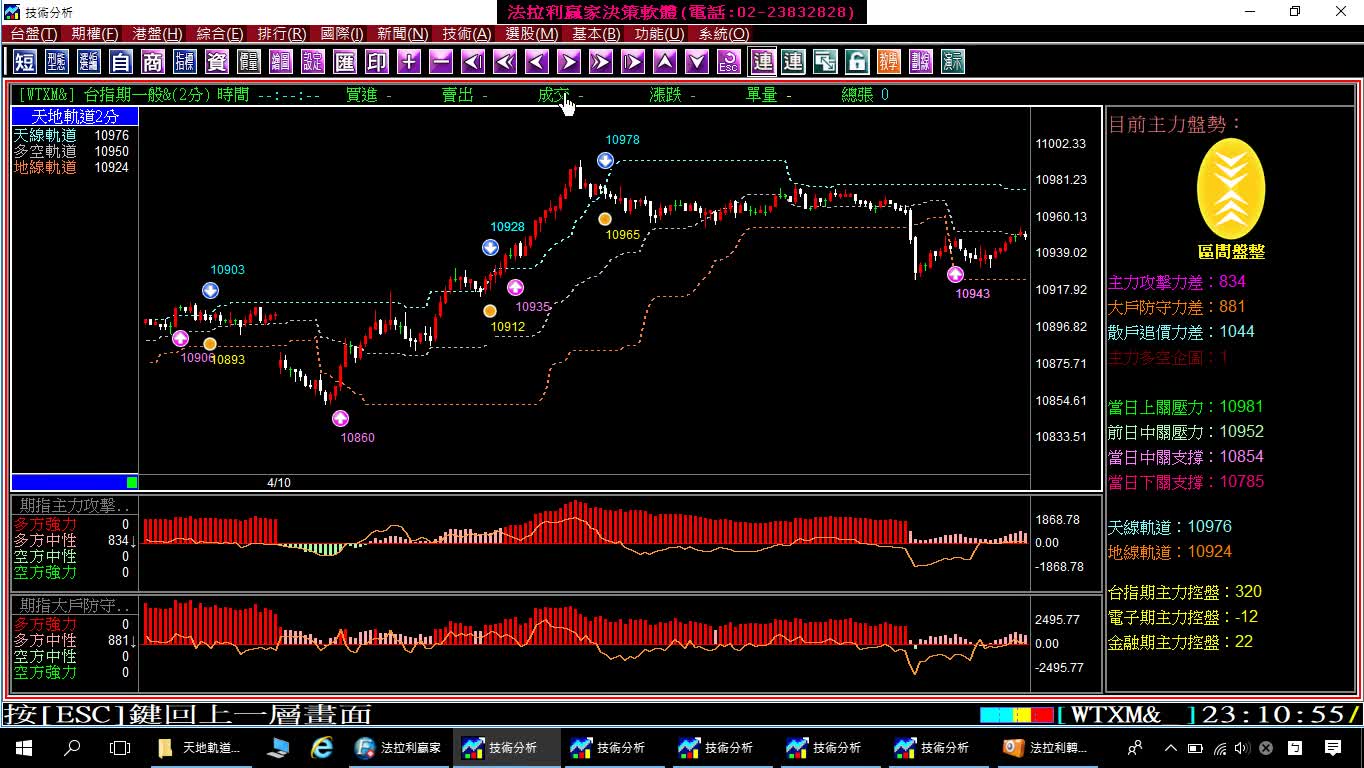Click the 資 info toolbar icon
Image resolution: width=1364 pixels, height=768 pixels.
[217, 62]
